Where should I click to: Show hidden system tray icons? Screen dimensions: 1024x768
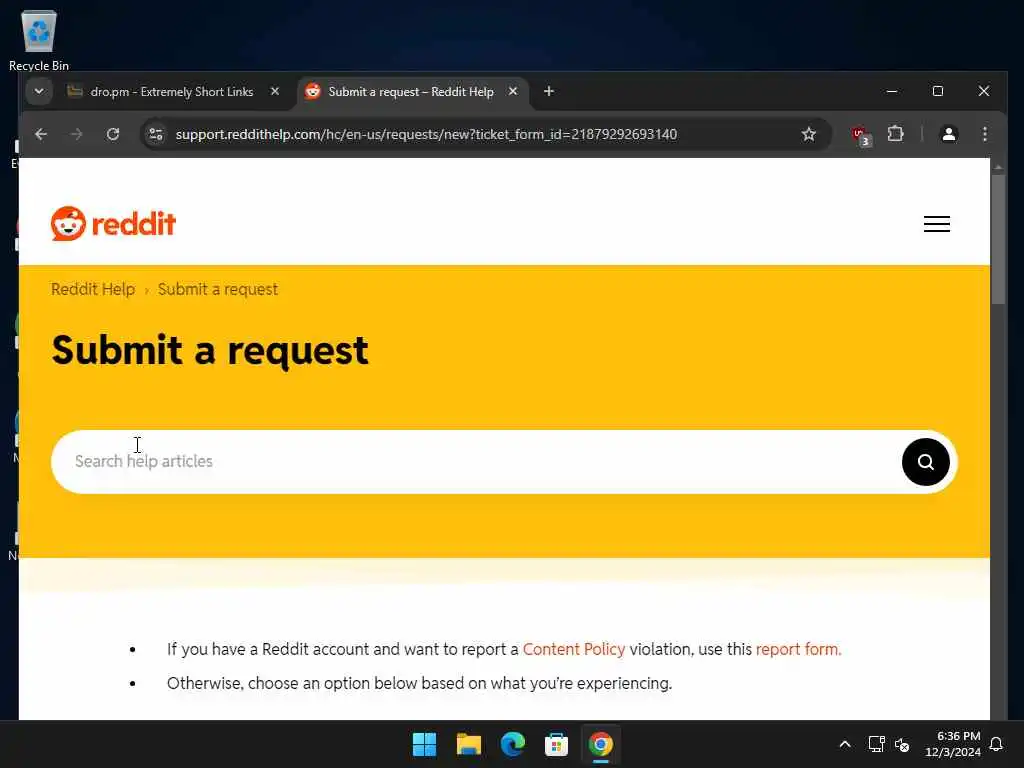[x=844, y=744]
